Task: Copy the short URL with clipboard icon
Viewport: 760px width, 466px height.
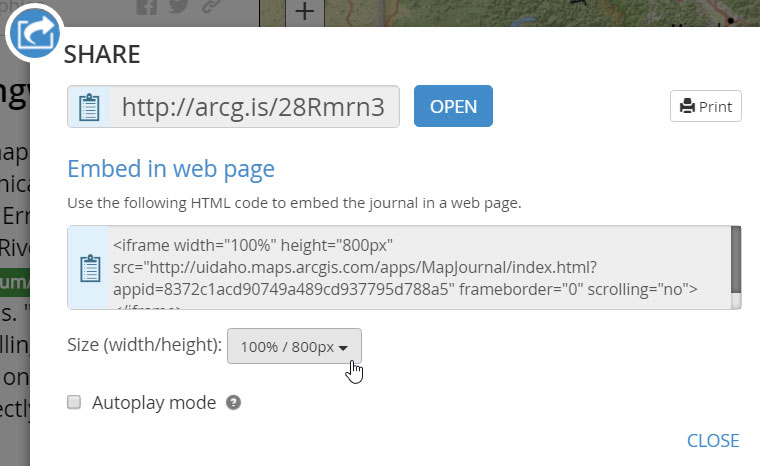Action: pyautogui.click(x=89, y=107)
